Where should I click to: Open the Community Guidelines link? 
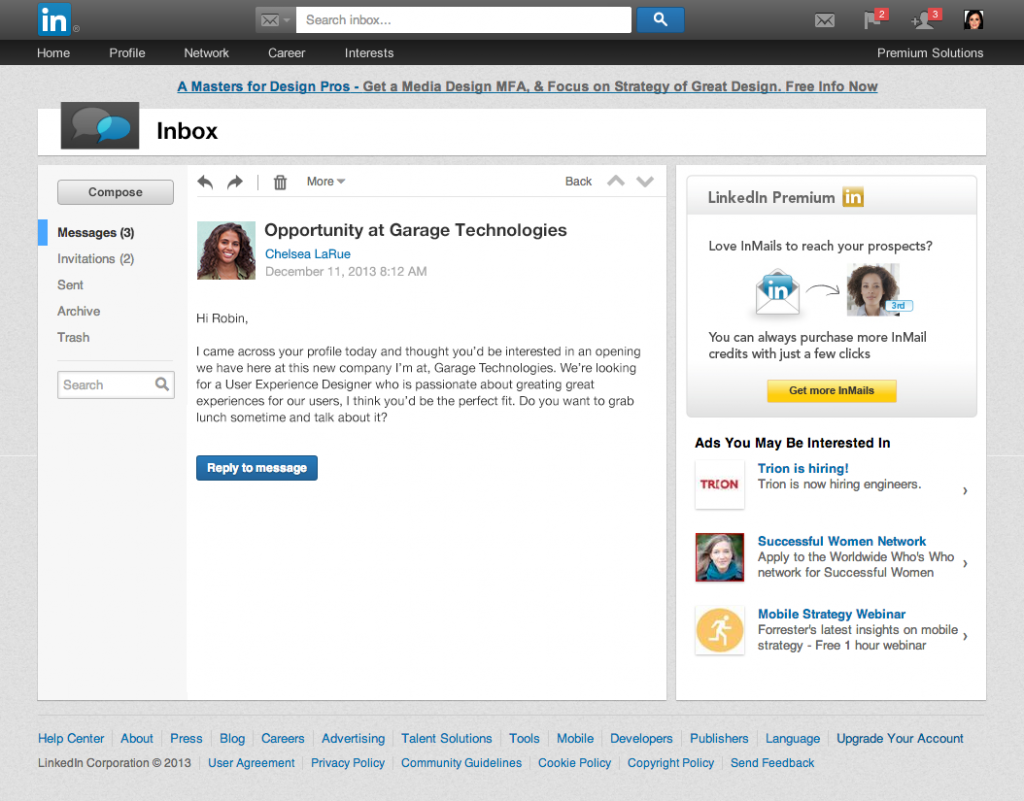click(x=461, y=762)
